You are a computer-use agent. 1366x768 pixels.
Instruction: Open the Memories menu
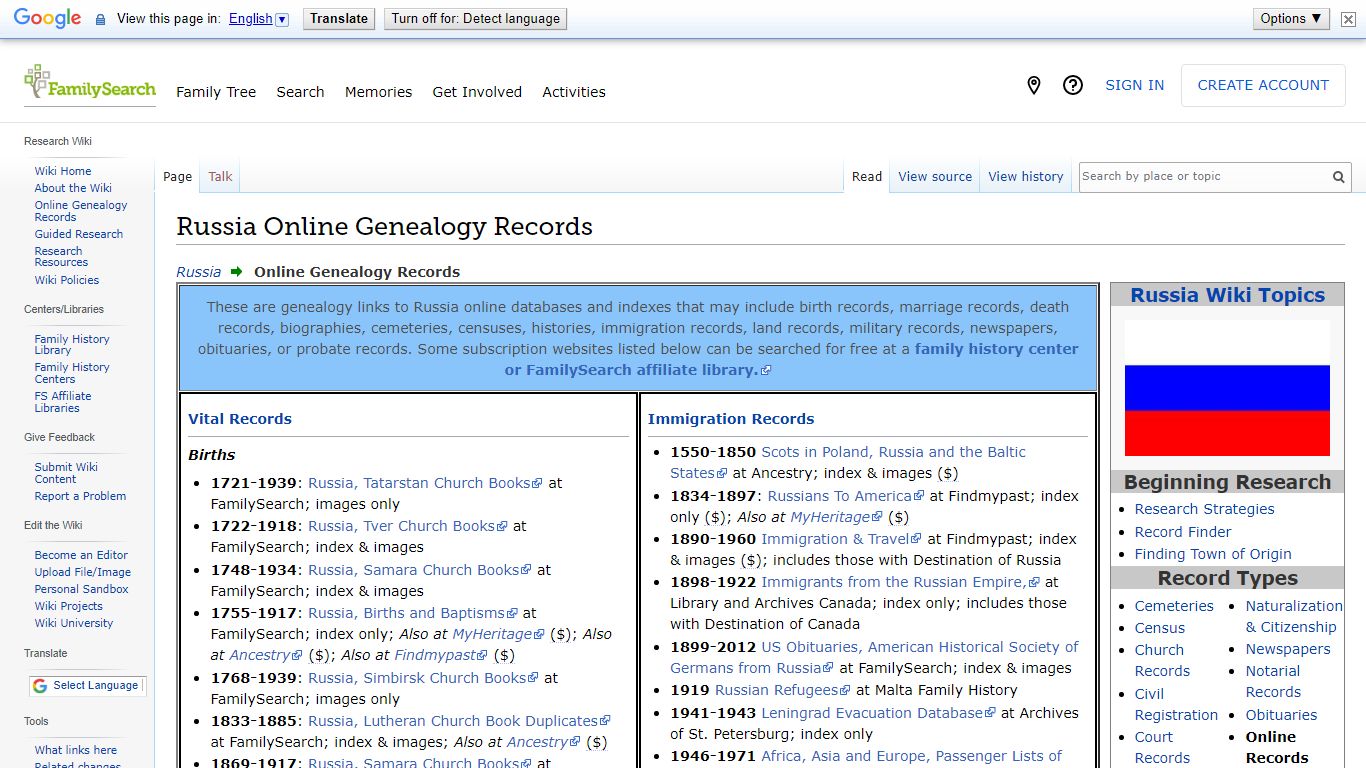coord(378,92)
